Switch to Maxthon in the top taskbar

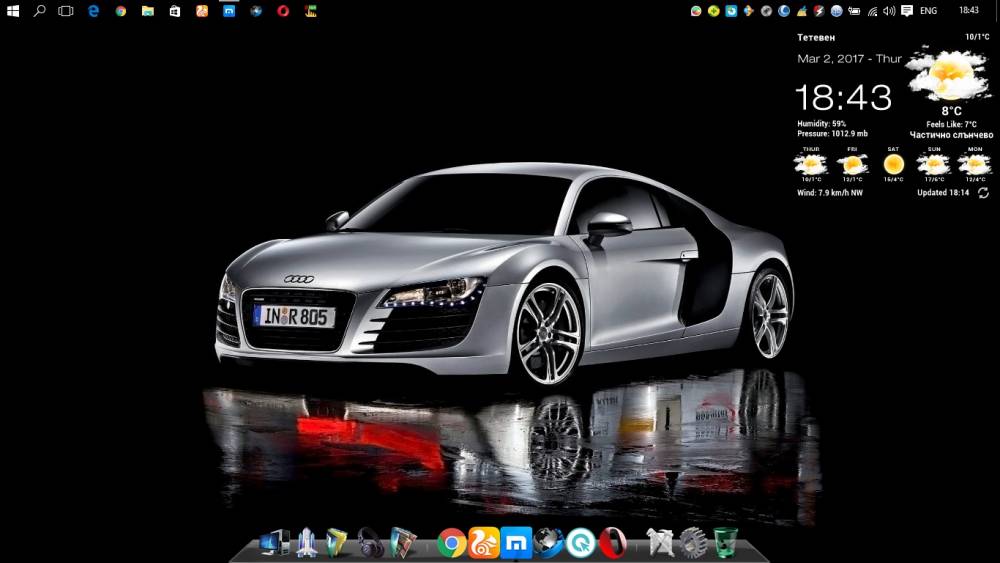[229, 11]
